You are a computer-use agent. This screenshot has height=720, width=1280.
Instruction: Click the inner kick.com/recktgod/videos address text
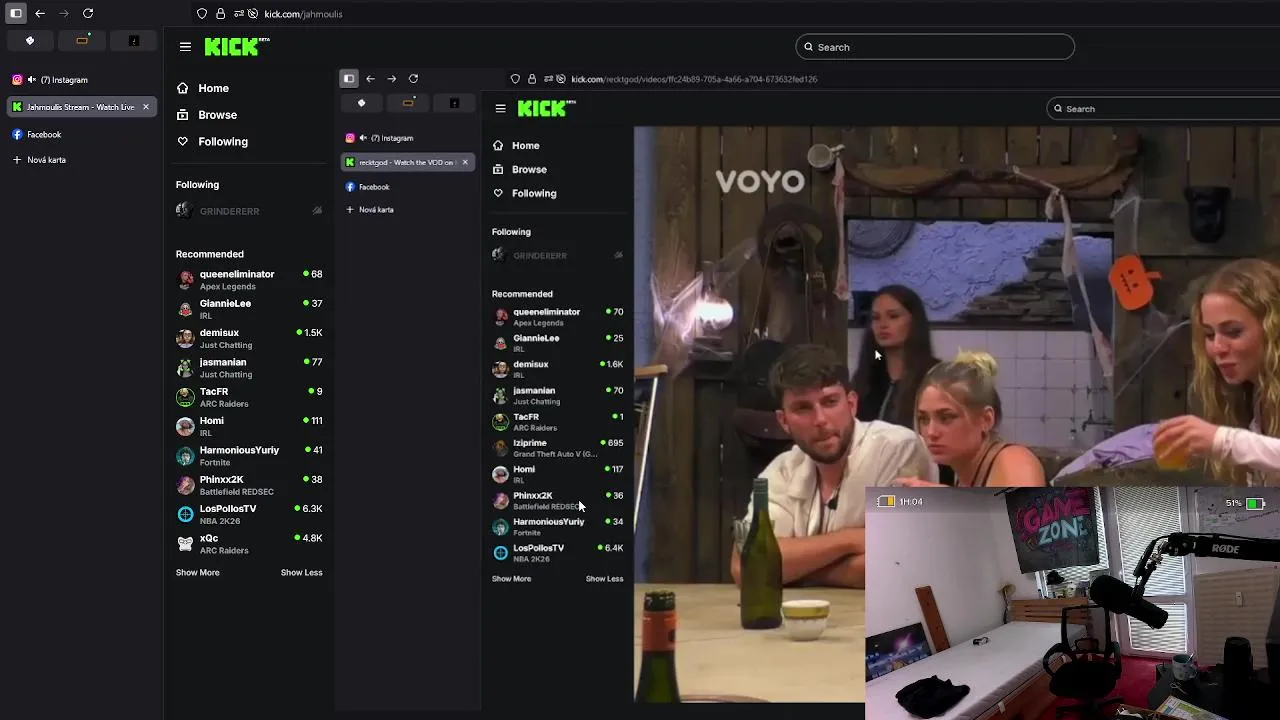click(x=694, y=79)
